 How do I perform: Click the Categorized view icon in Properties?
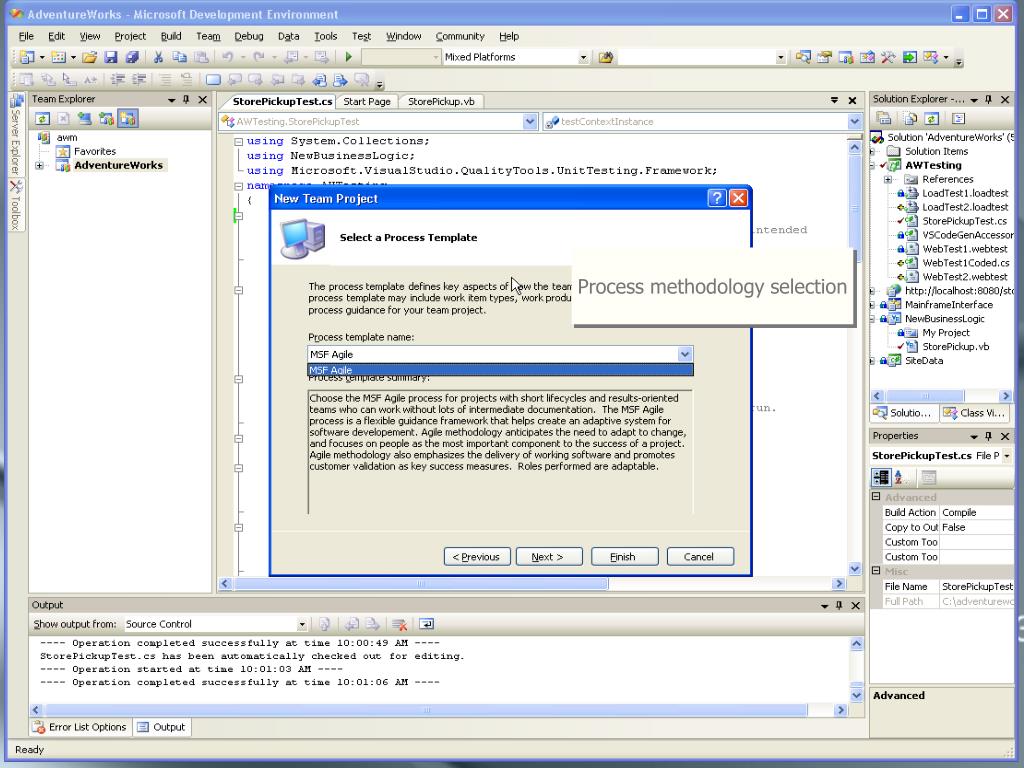(881, 477)
